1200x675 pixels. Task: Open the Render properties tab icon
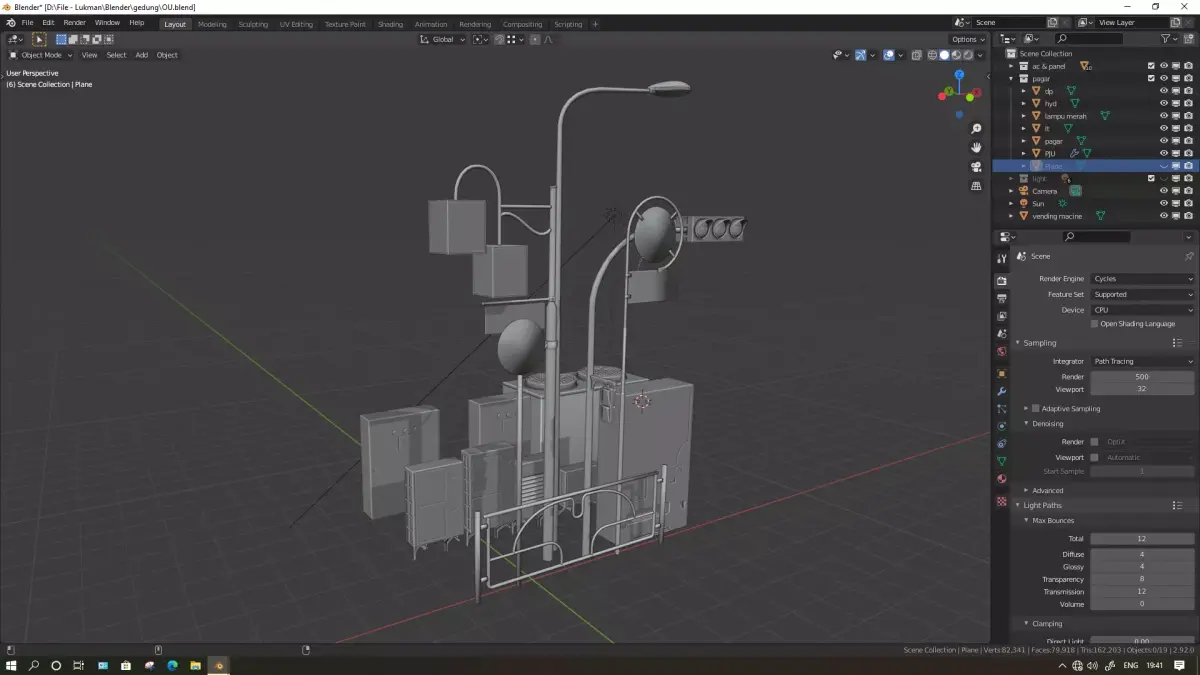tap(1002, 280)
